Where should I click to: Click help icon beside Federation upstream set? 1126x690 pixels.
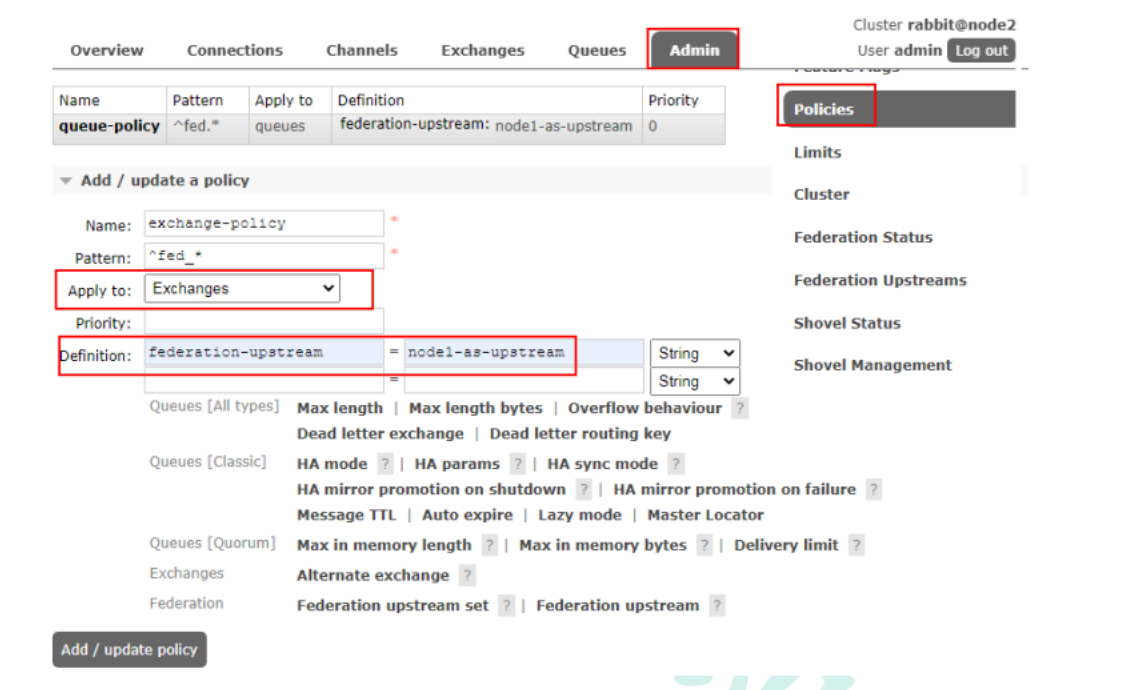[x=507, y=605]
